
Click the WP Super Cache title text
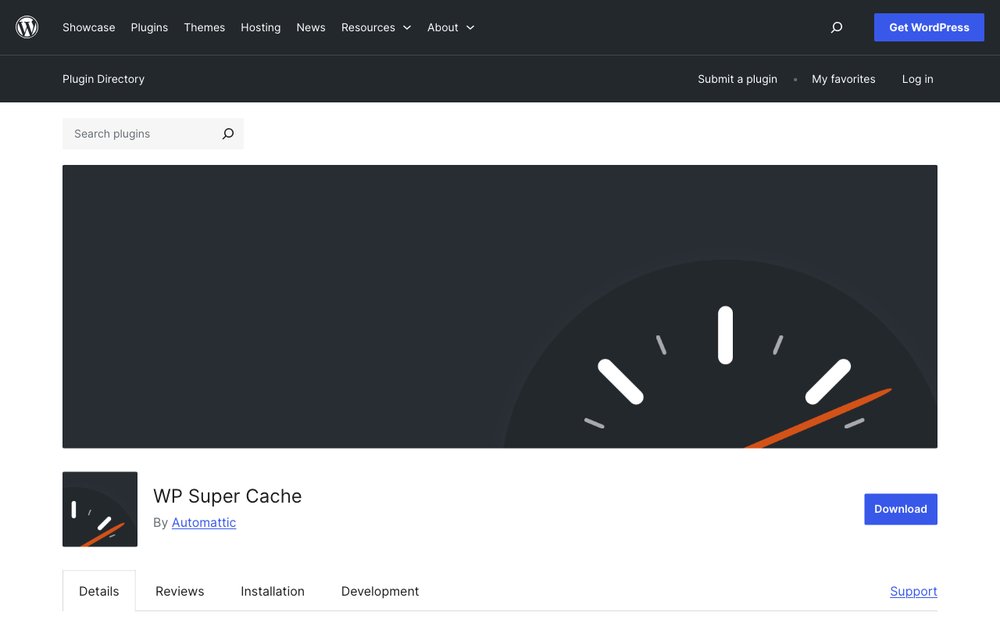(x=227, y=496)
